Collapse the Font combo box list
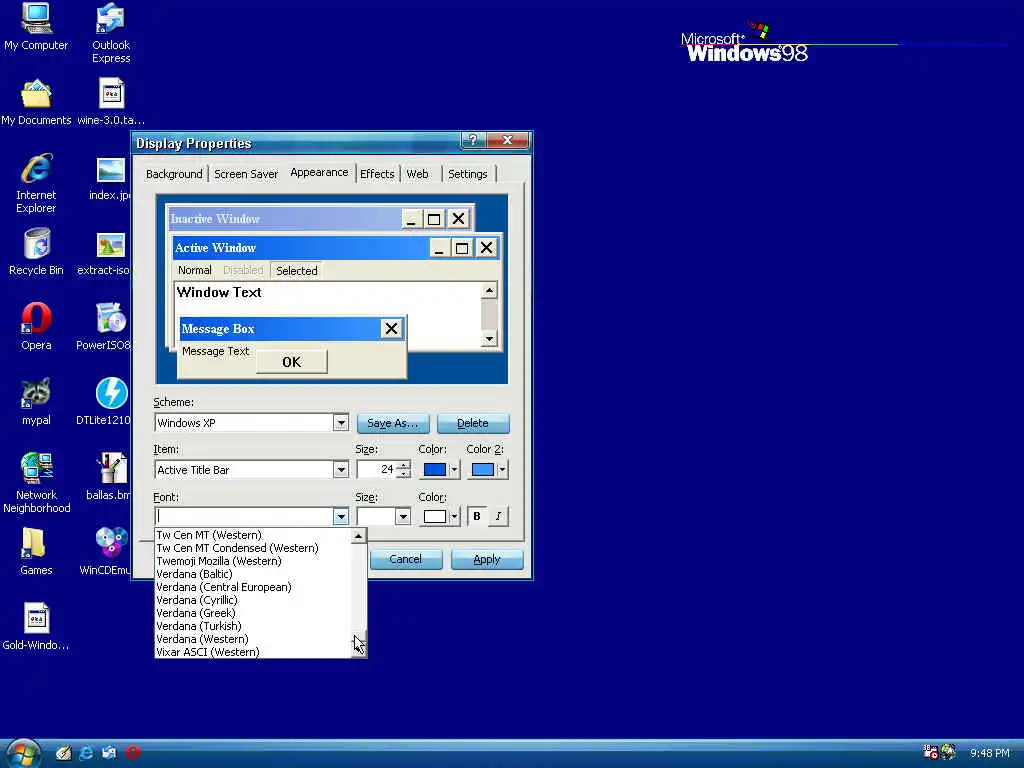The height and width of the screenshot is (768, 1024). pyautogui.click(x=341, y=517)
